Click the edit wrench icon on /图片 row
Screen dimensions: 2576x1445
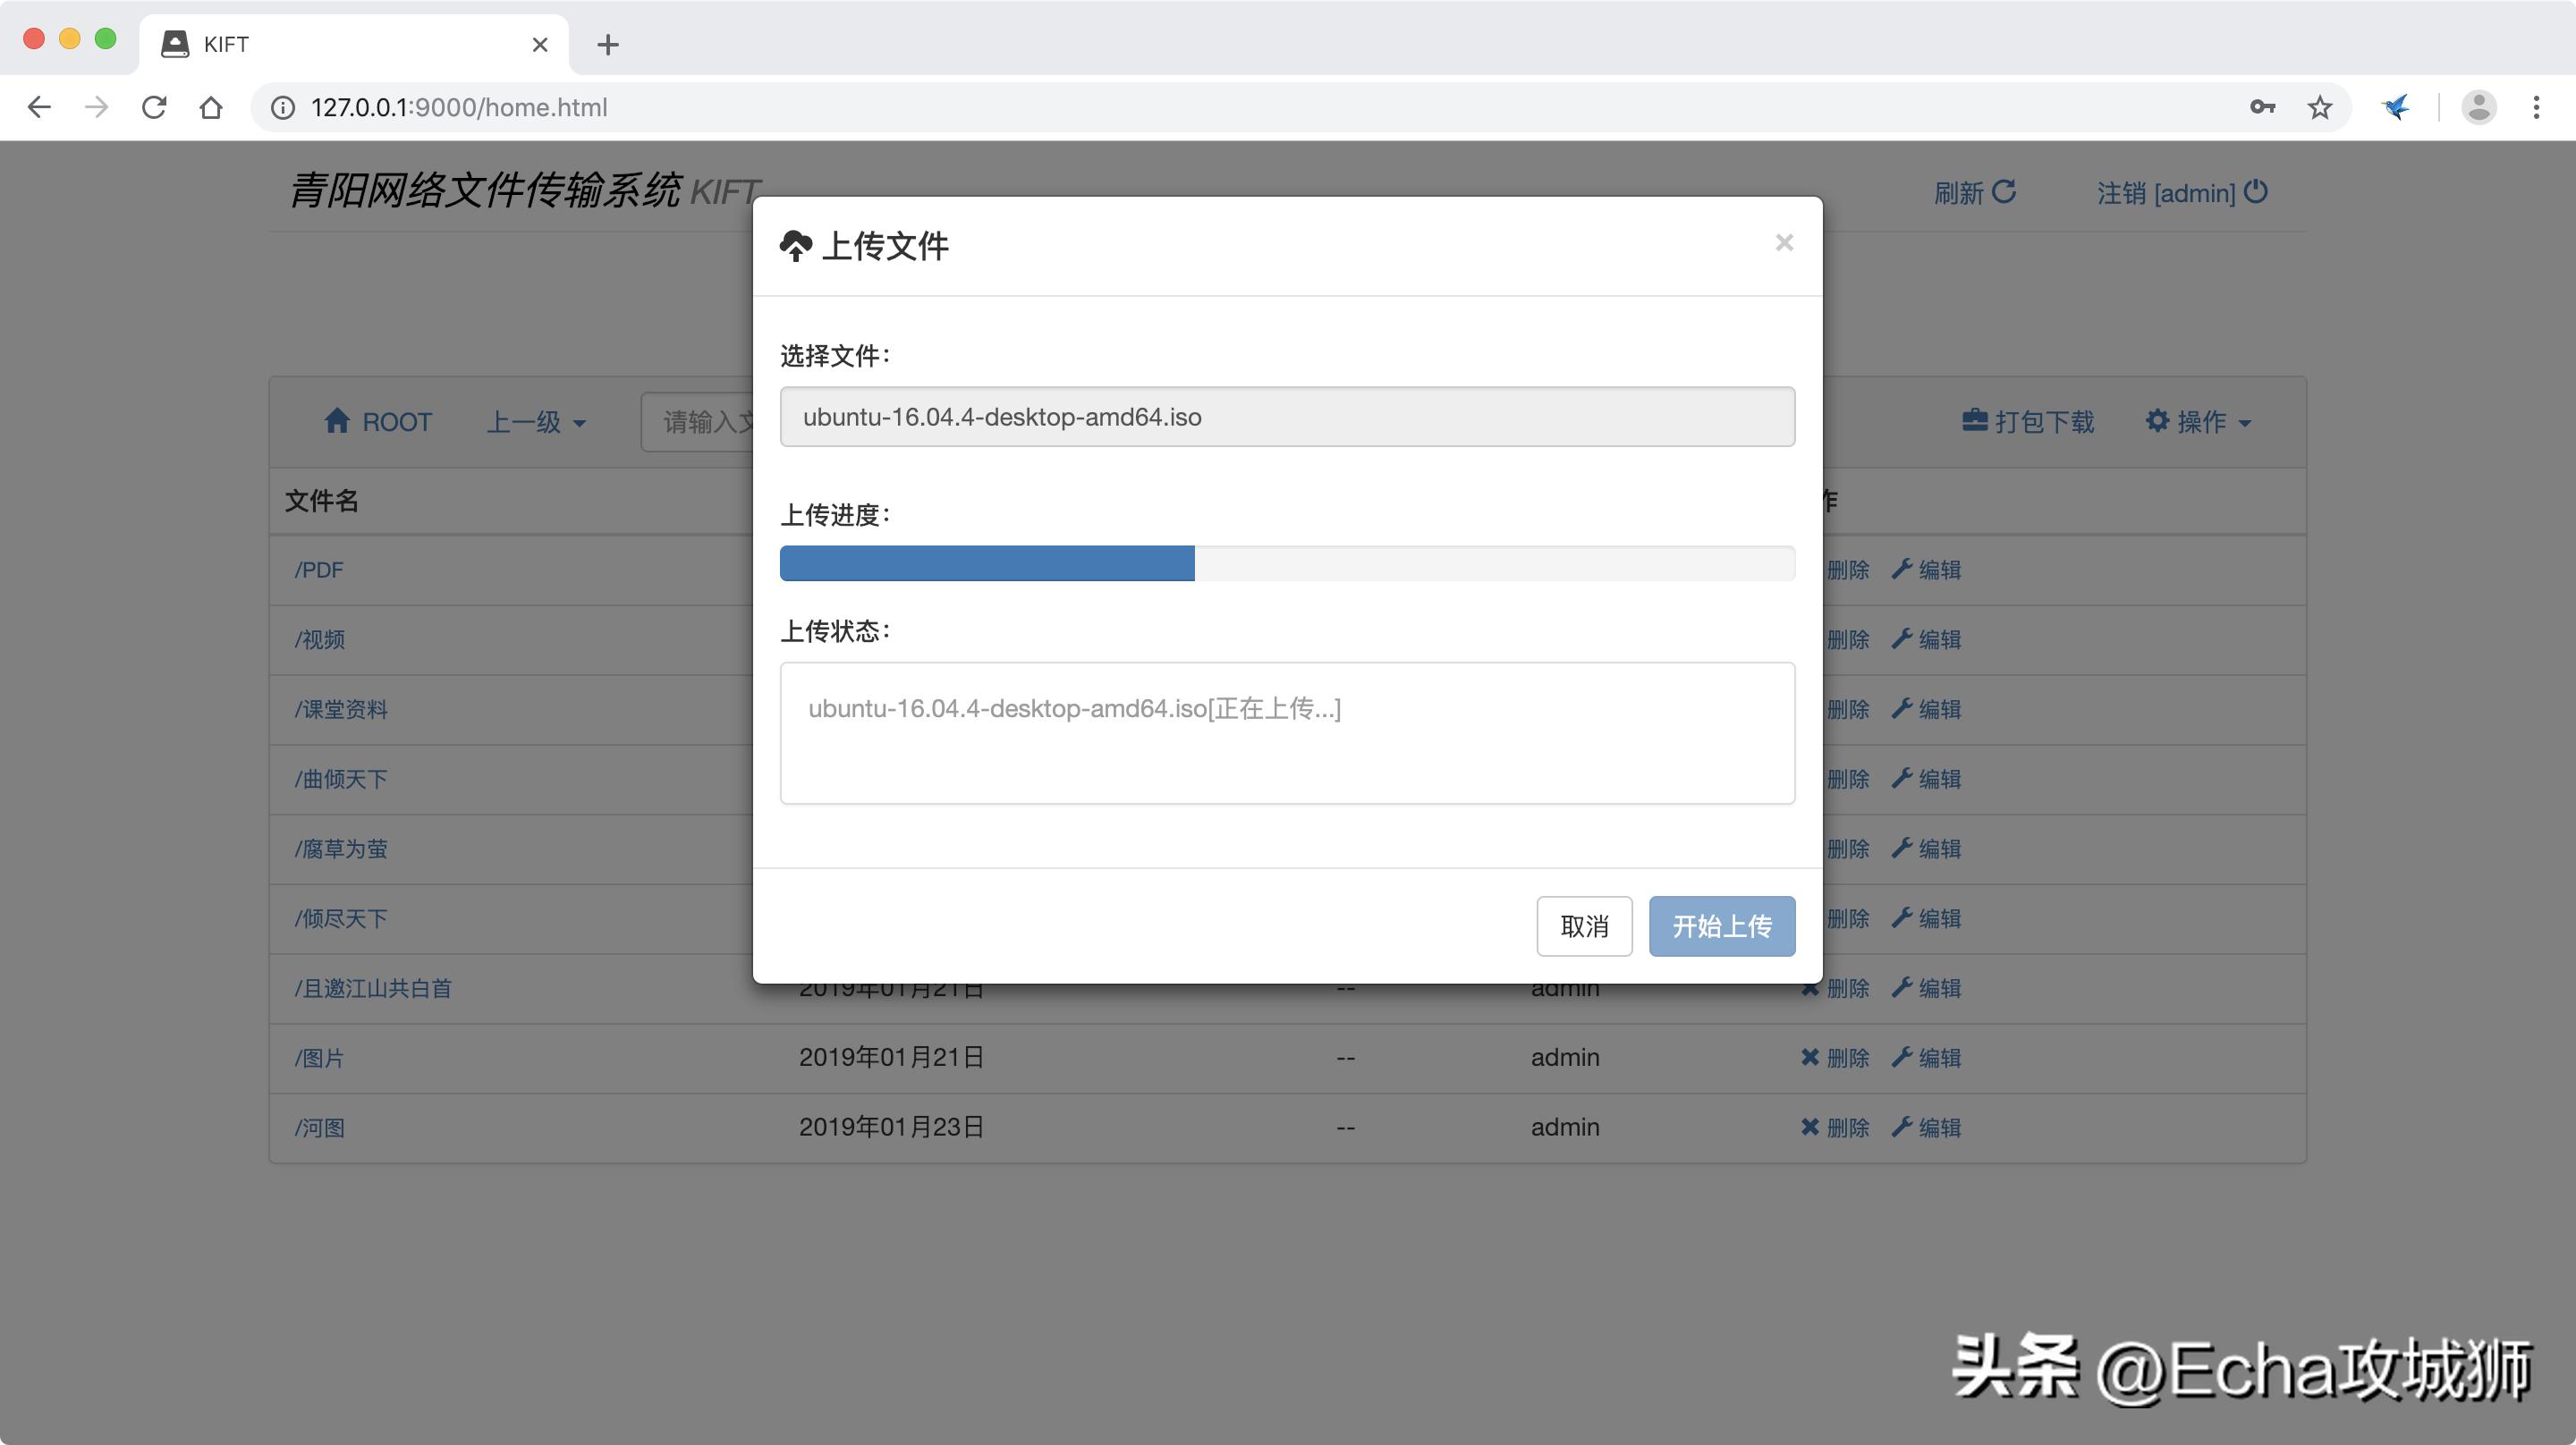click(1903, 1056)
